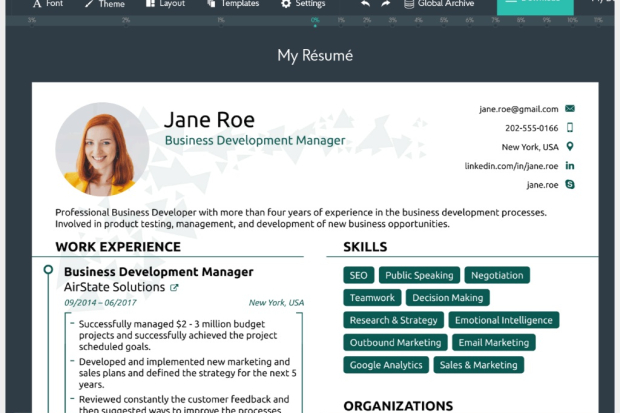Click the My Résumé document title

tap(315, 56)
